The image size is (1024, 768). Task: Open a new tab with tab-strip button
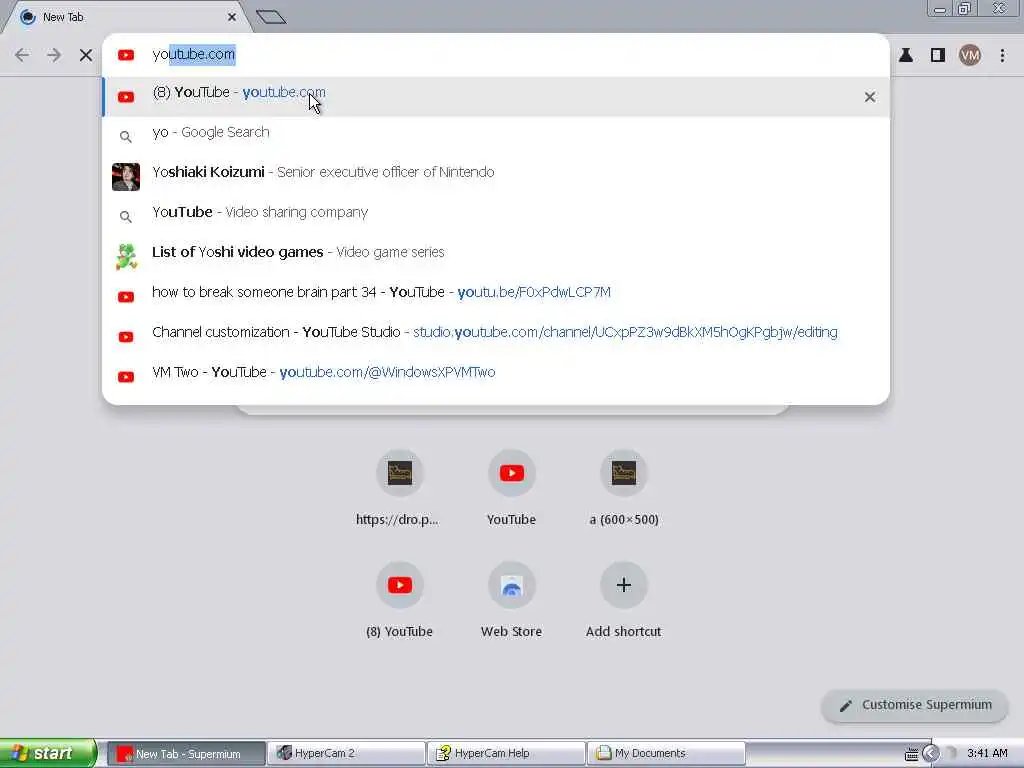(x=271, y=17)
